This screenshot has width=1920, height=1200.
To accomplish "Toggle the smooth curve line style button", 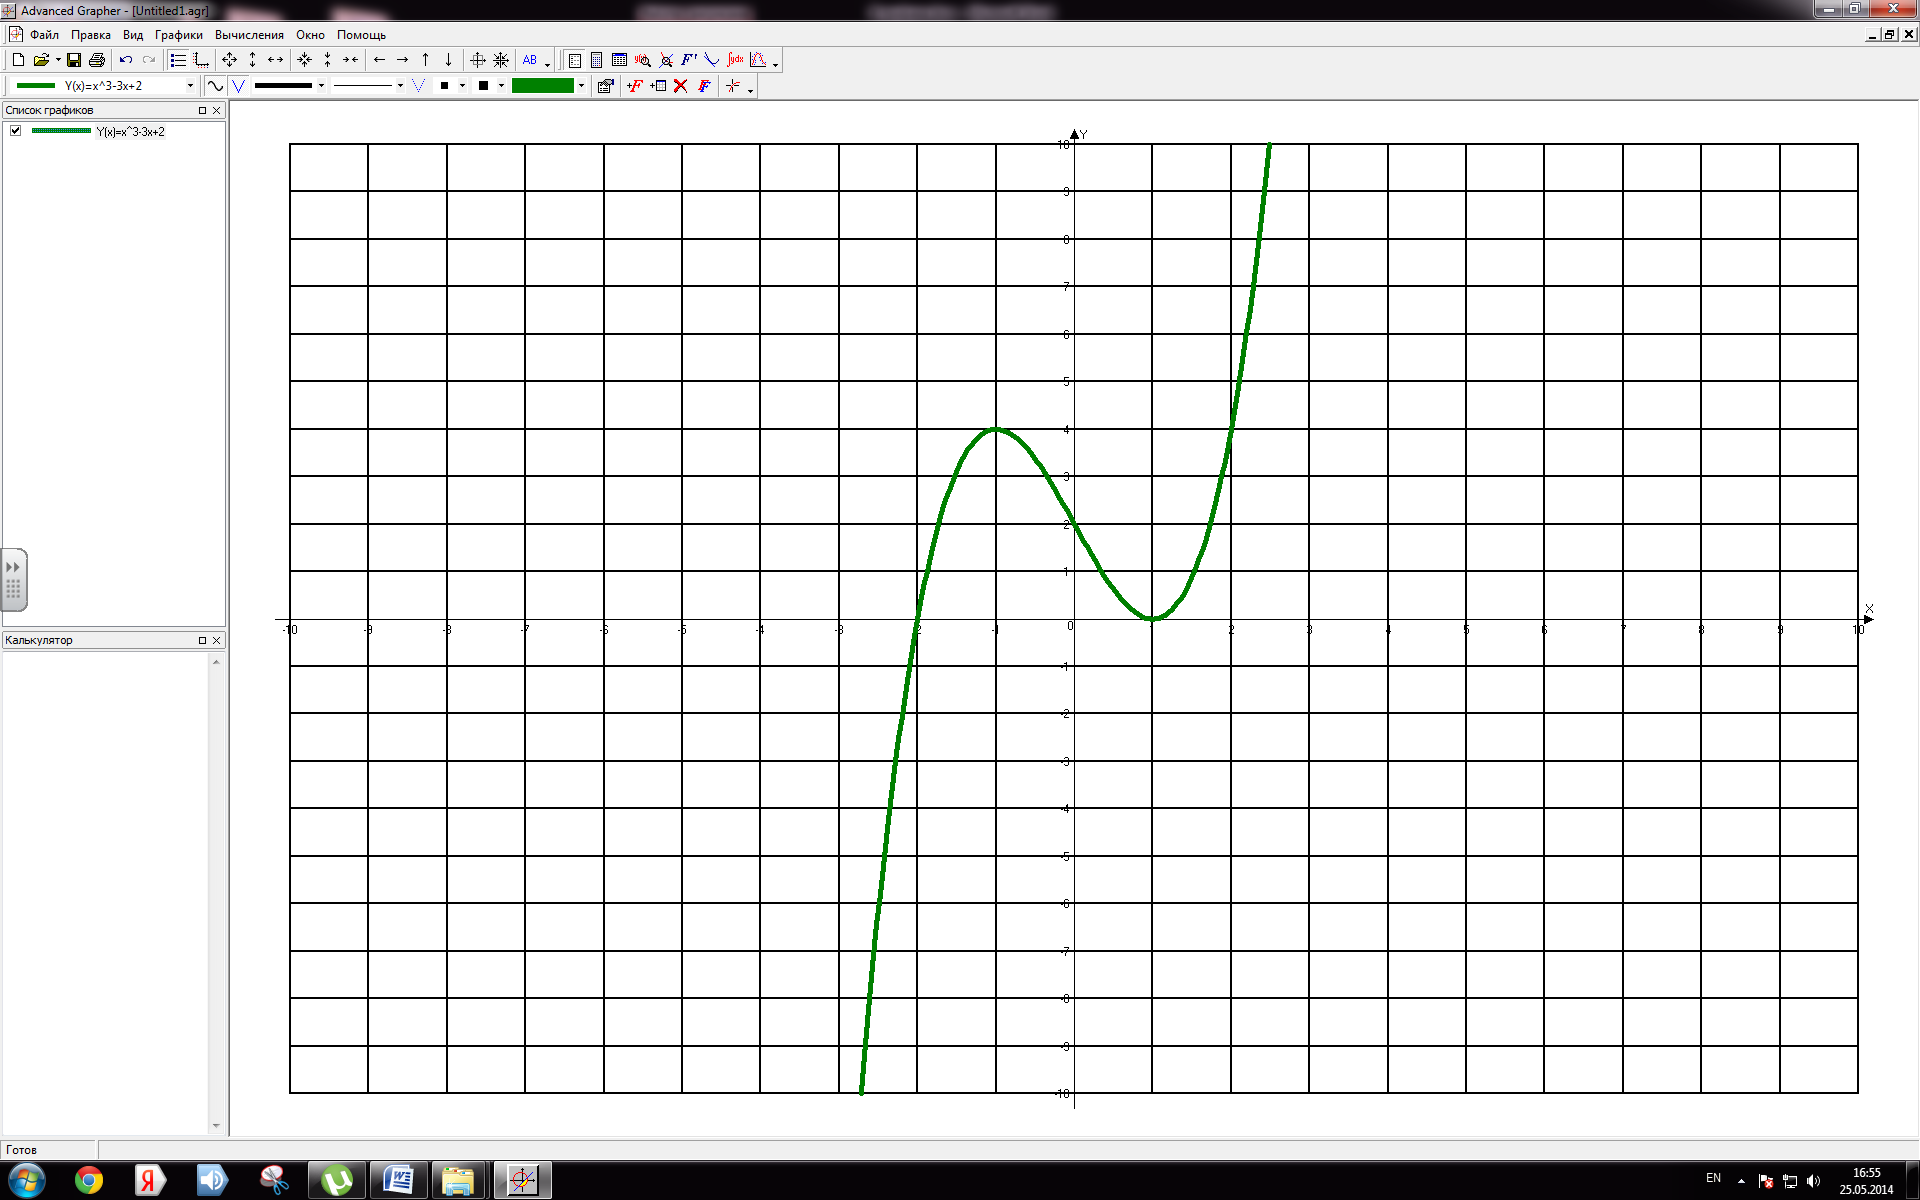I will tap(215, 86).
